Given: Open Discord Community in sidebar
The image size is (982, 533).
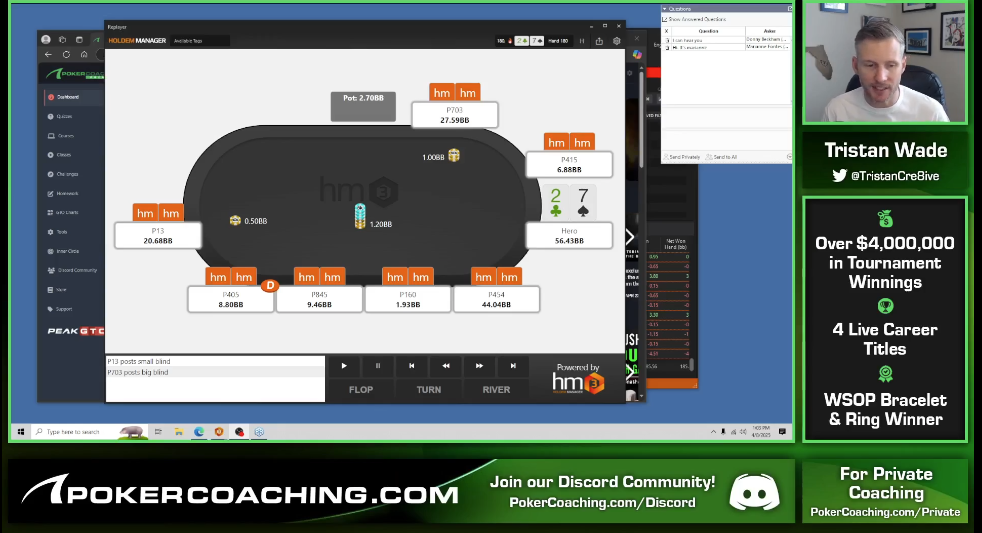Looking at the screenshot, I should (76, 271).
